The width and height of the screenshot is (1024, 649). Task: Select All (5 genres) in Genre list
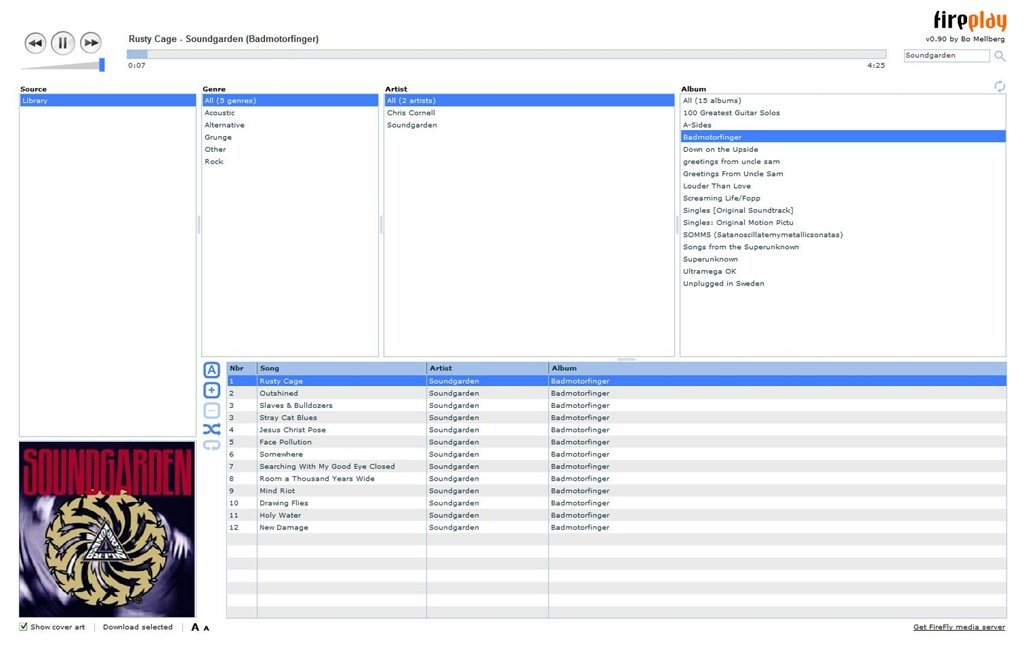290,101
